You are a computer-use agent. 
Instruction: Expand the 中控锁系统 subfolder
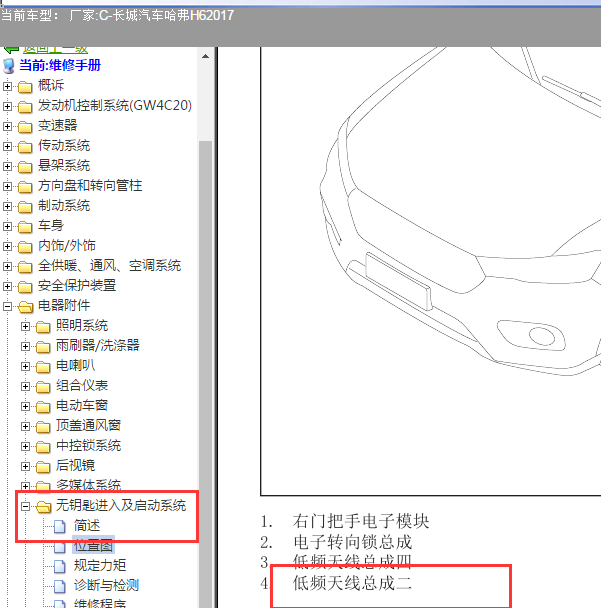point(25,446)
